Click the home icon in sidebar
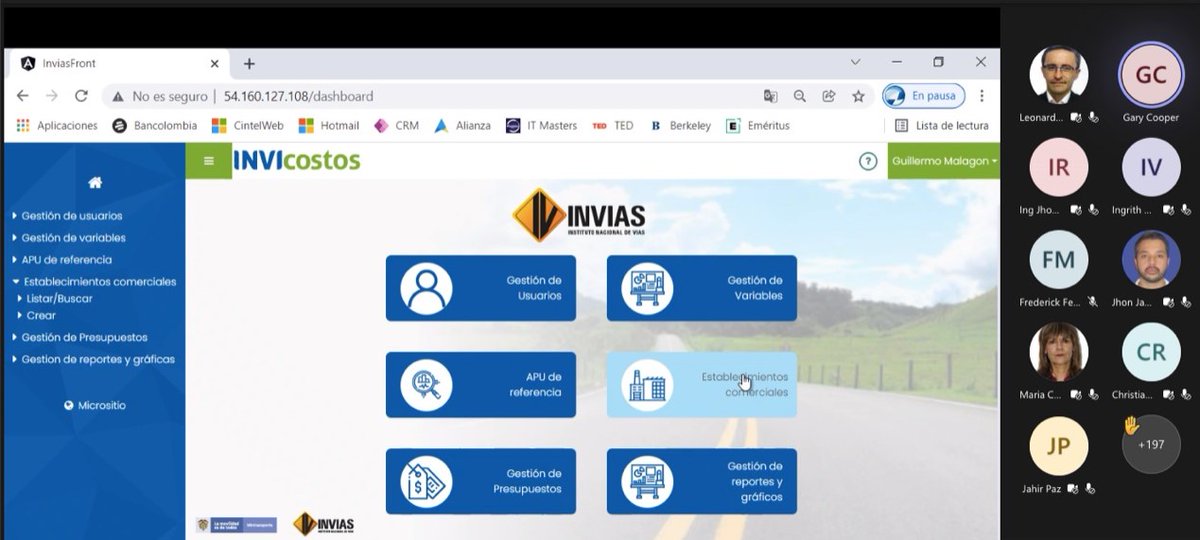This screenshot has height=540, width=1200. (95, 183)
